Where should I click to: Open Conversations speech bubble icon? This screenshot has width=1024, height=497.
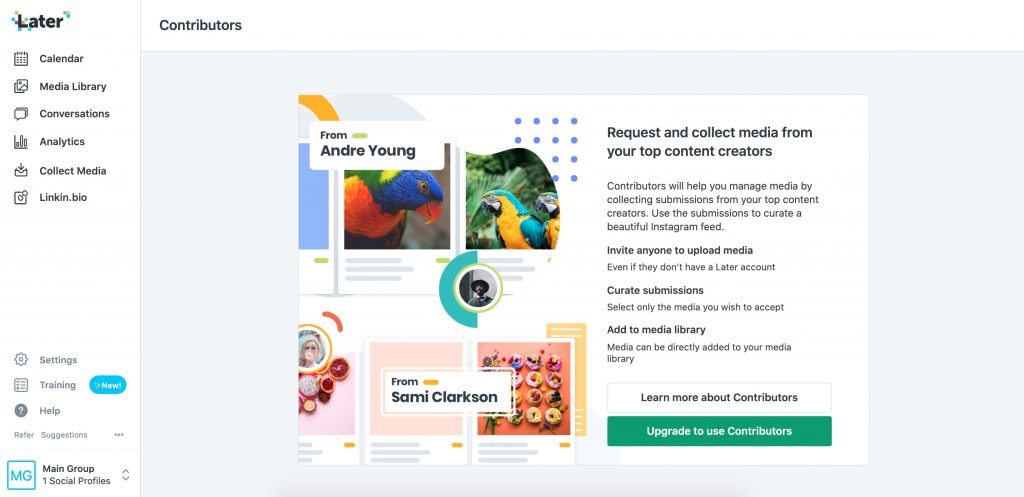21,114
